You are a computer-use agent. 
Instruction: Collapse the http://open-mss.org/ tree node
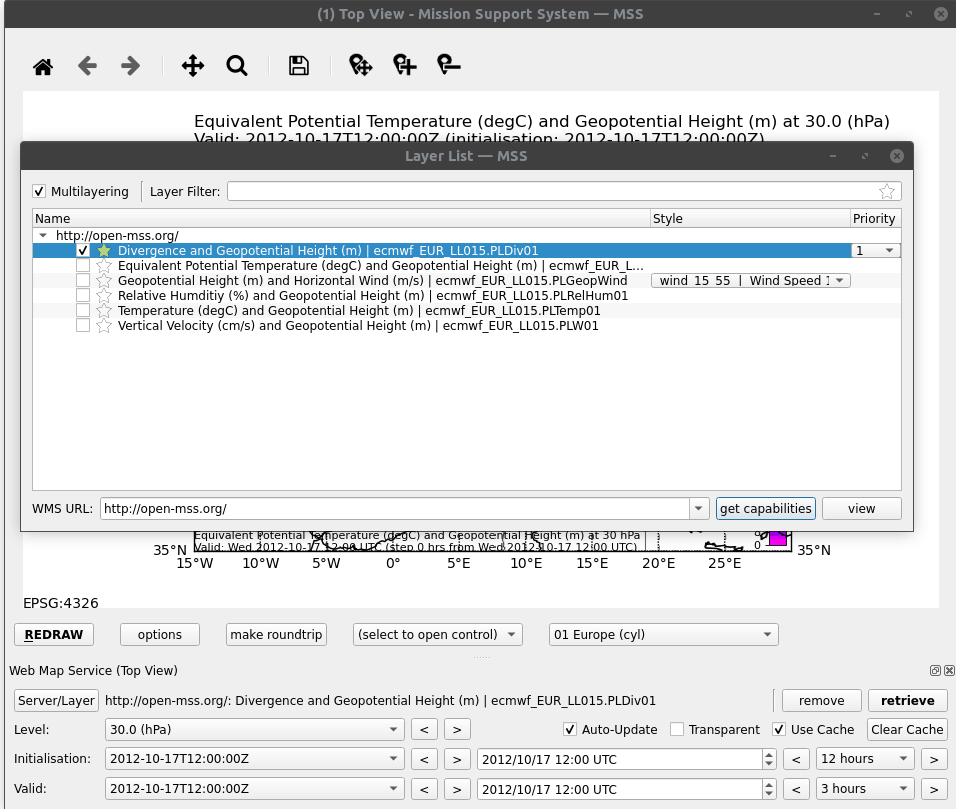point(41,235)
